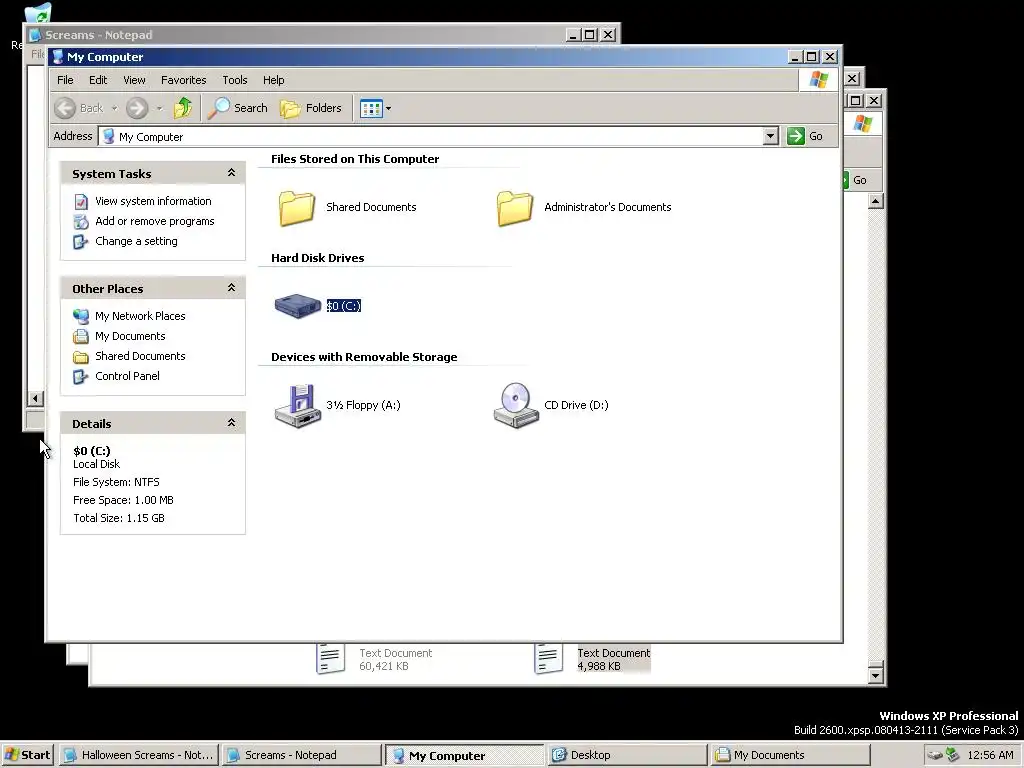This screenshot has height=768, width=1024.
Task: Switch to Desktop taskbar button
Action: point(626,755)
